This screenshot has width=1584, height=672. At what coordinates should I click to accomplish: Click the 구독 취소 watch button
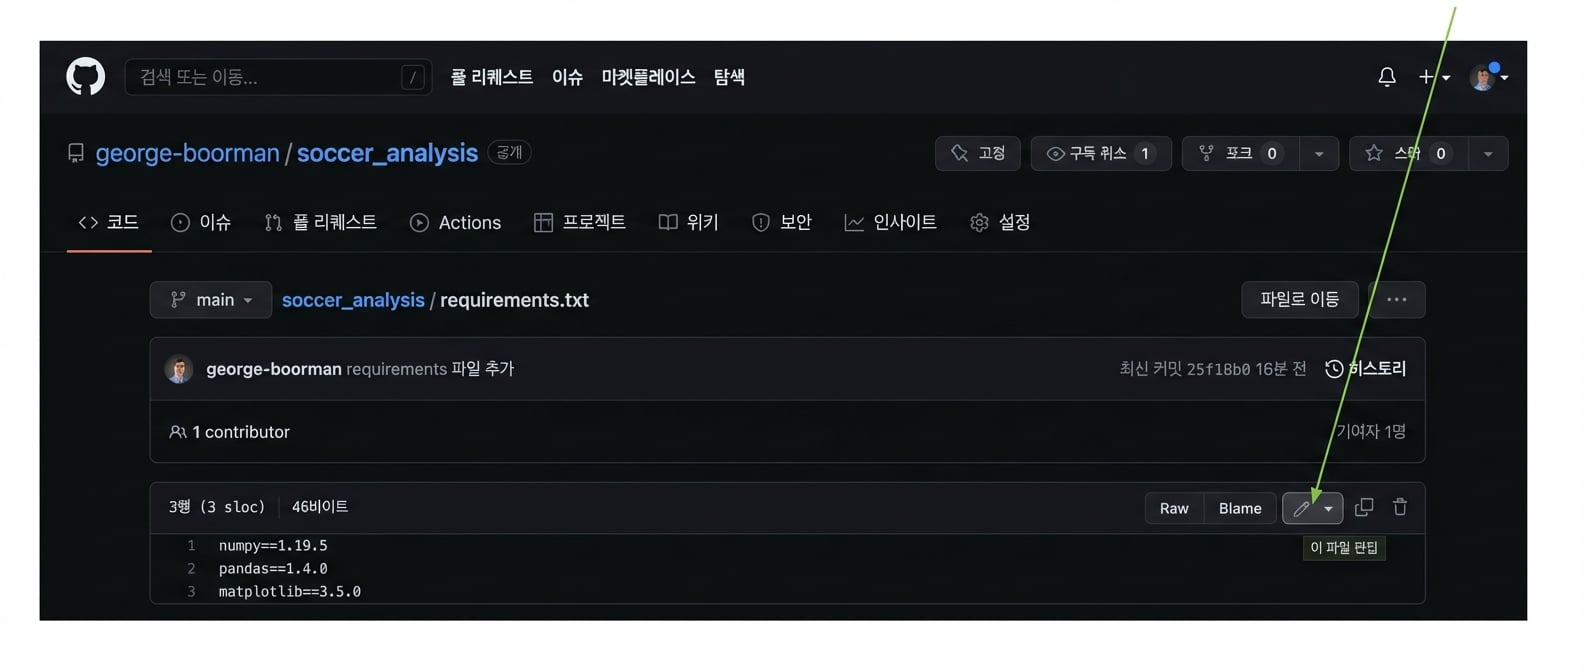click(1101, 153)
